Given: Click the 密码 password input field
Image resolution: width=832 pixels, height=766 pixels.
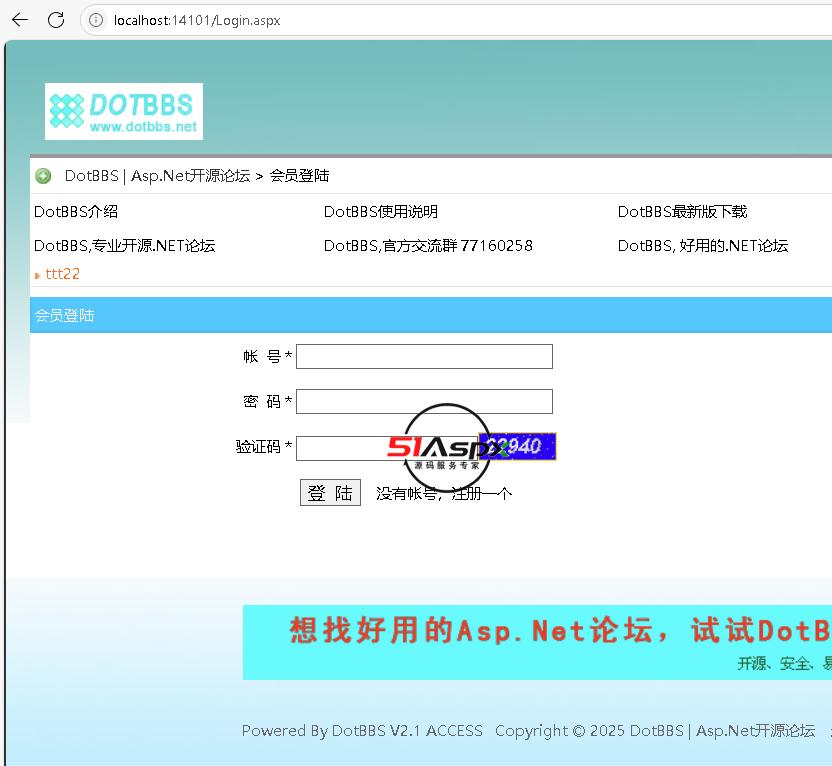Looking at the screenshot, I should tap(424, 402).
